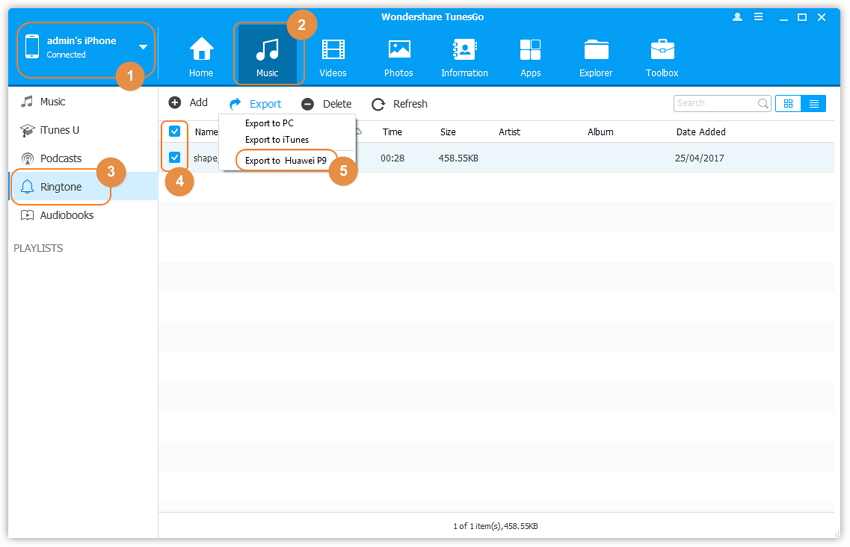This screenshot has height=547, width=850.
Task: Switch to grid view layout
Action: point(788,103)
